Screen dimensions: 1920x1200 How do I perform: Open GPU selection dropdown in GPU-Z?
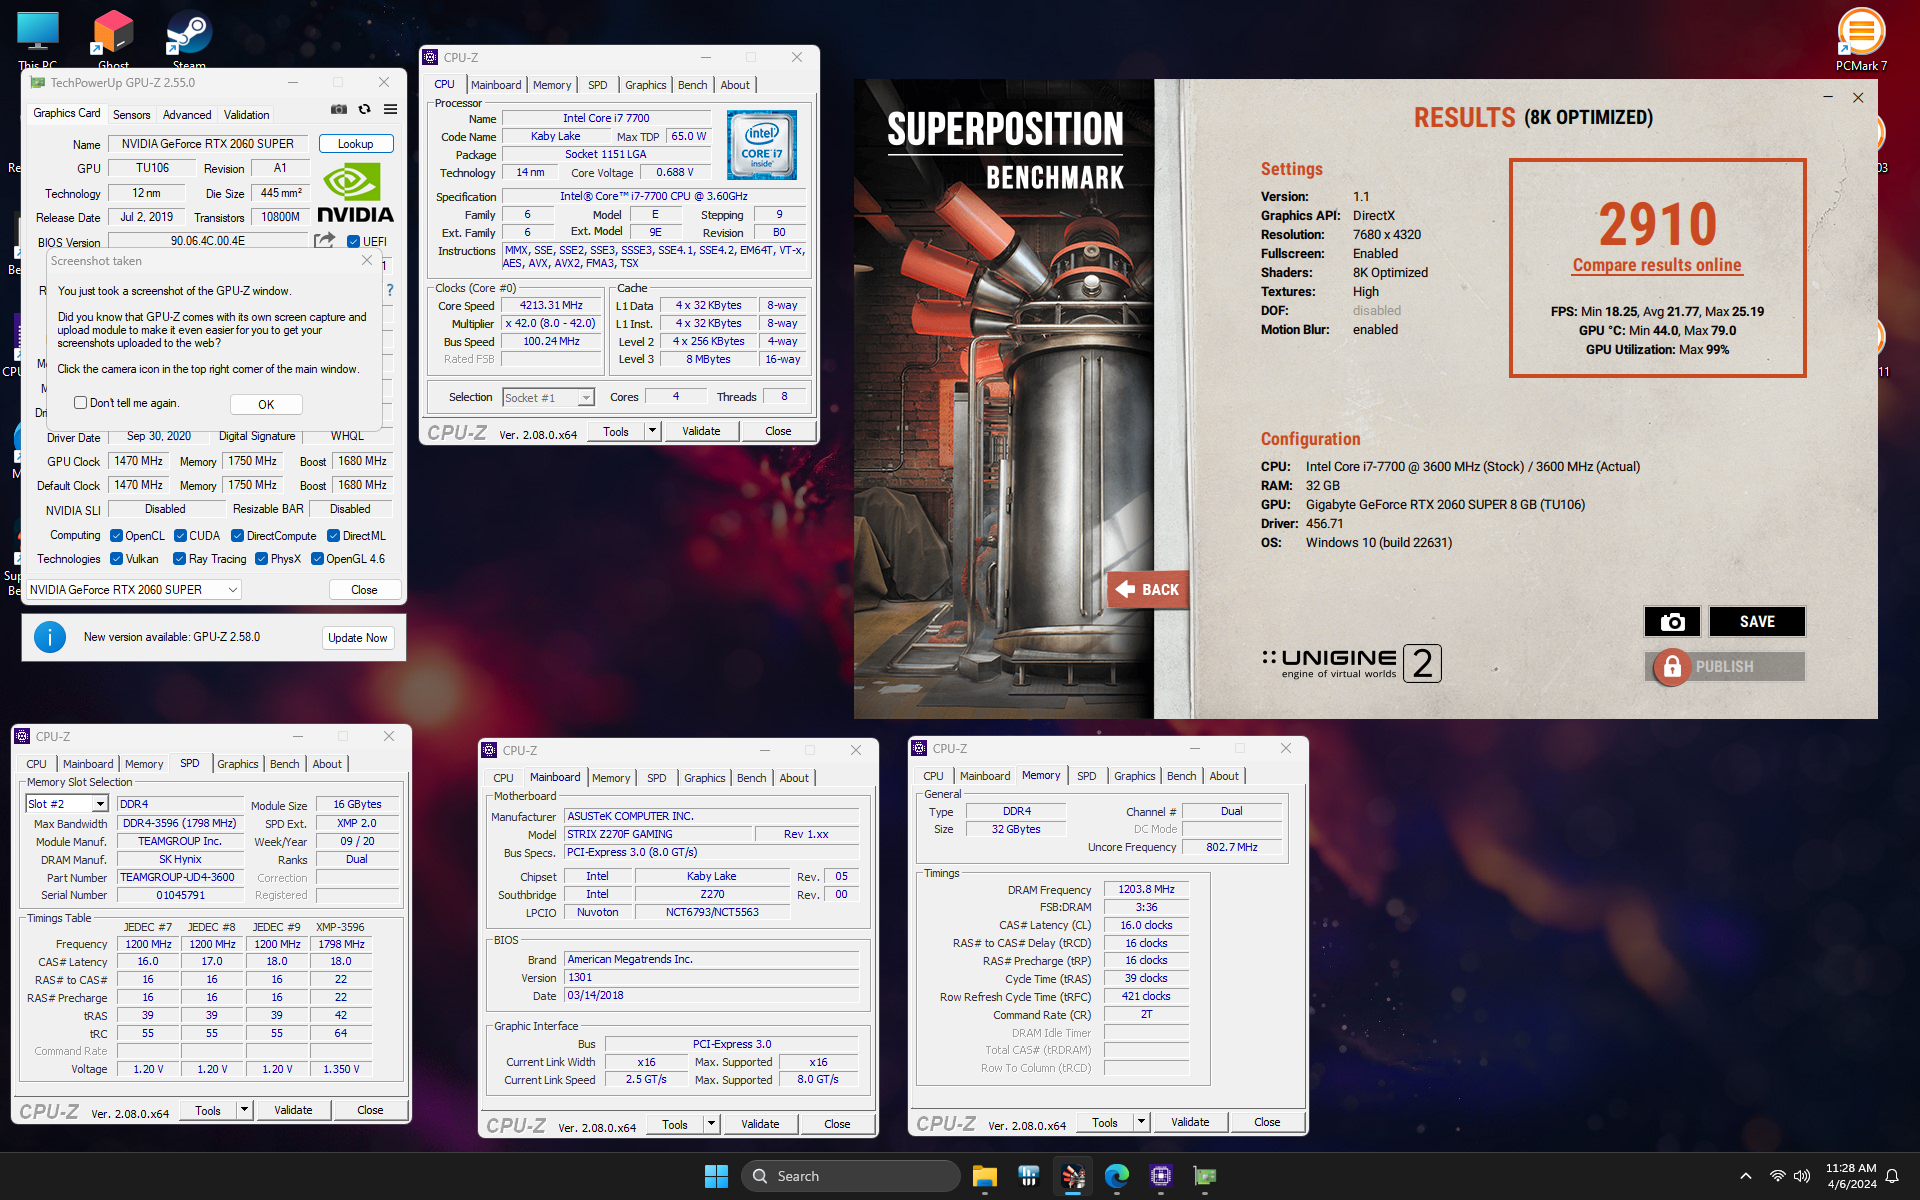tap(134, 590)
